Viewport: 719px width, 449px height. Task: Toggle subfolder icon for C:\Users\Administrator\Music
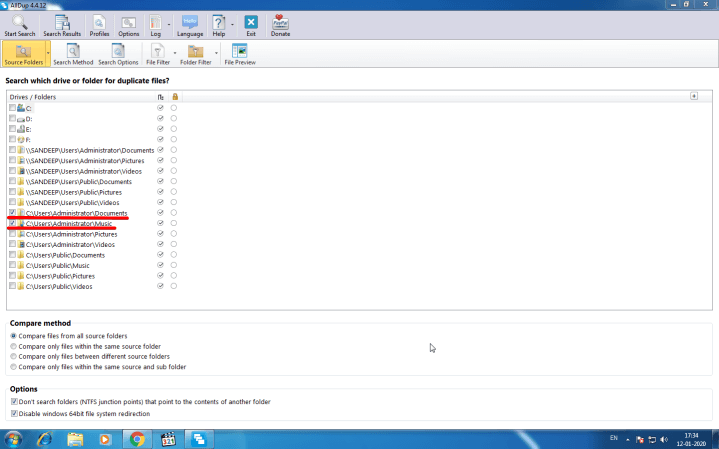pos(160,223)
